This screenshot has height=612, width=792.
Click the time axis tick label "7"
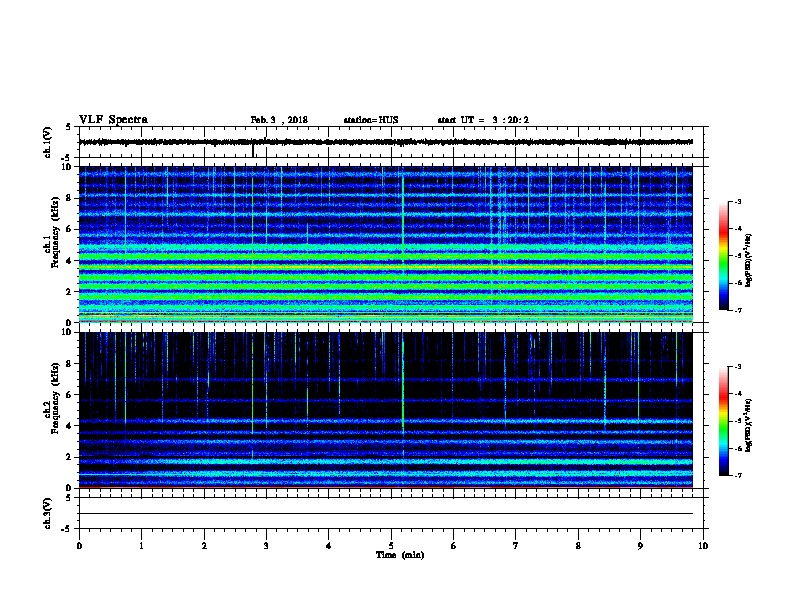click(x=516, y=546)
